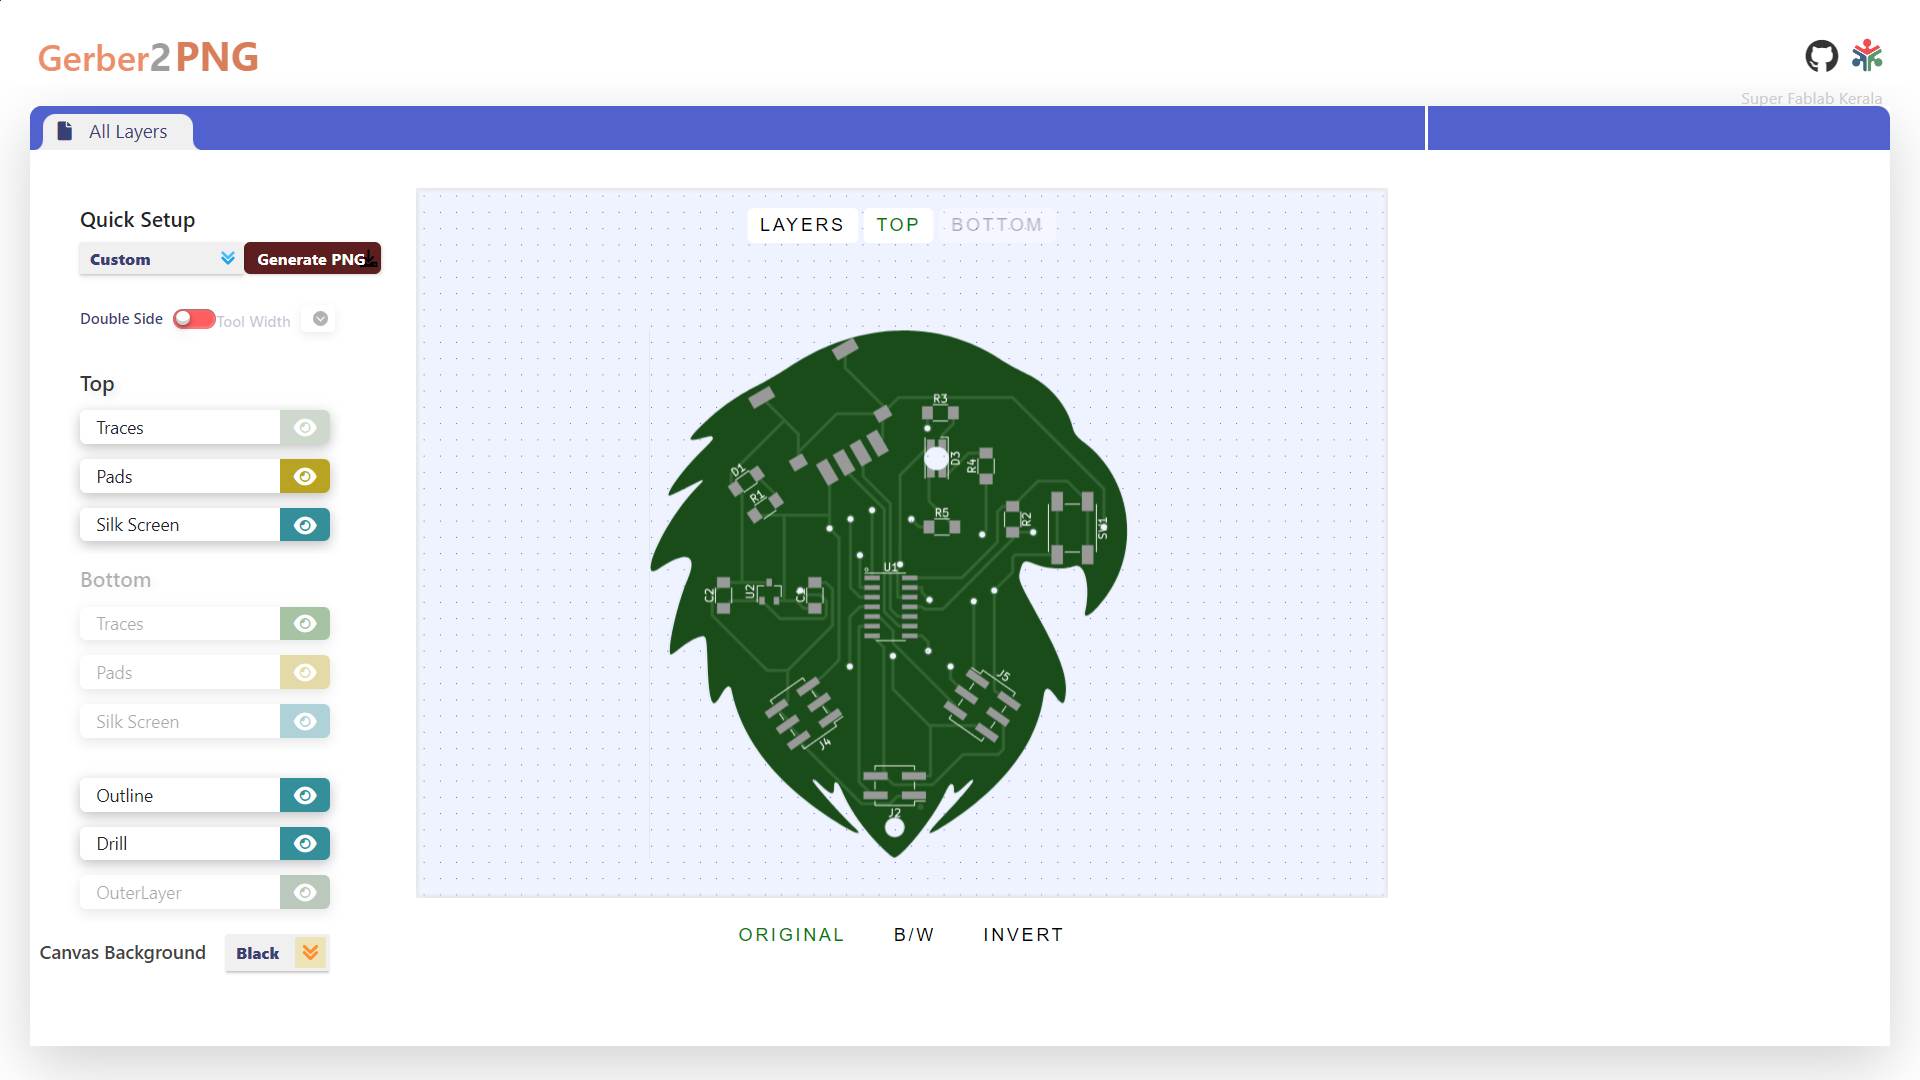Enable the Double Side switch

[194, 319]
